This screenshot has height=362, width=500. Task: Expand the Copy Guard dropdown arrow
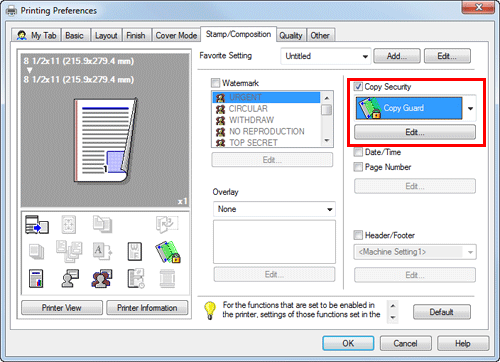(470, 108)
